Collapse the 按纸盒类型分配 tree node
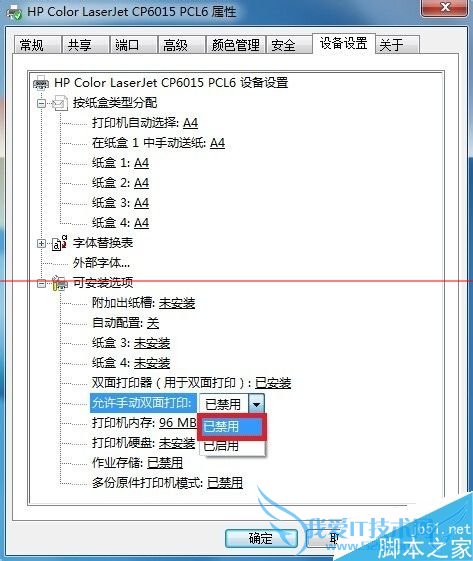The image size is (473, 561). [x=42, y=103]
